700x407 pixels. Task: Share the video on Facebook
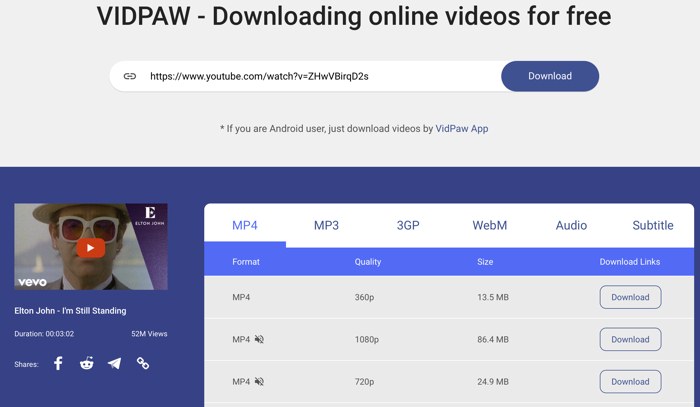(58, 363)
